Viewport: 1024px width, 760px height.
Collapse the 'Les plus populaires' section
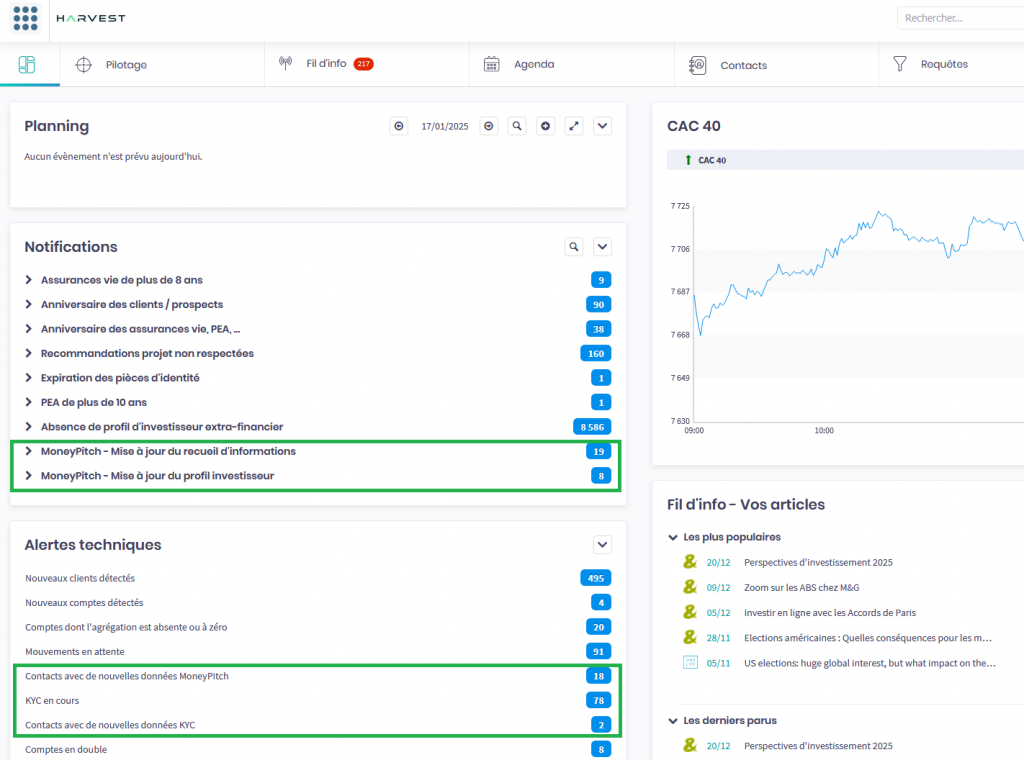pyautogui.click(x=673, y=537)
